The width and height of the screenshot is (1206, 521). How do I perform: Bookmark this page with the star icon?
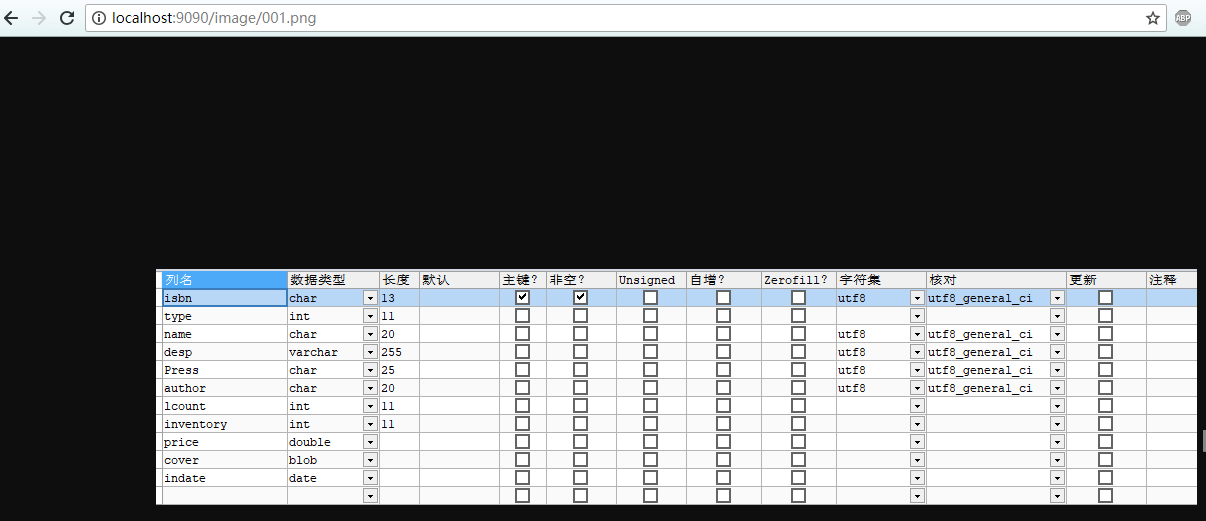(x=1153, y=18)
